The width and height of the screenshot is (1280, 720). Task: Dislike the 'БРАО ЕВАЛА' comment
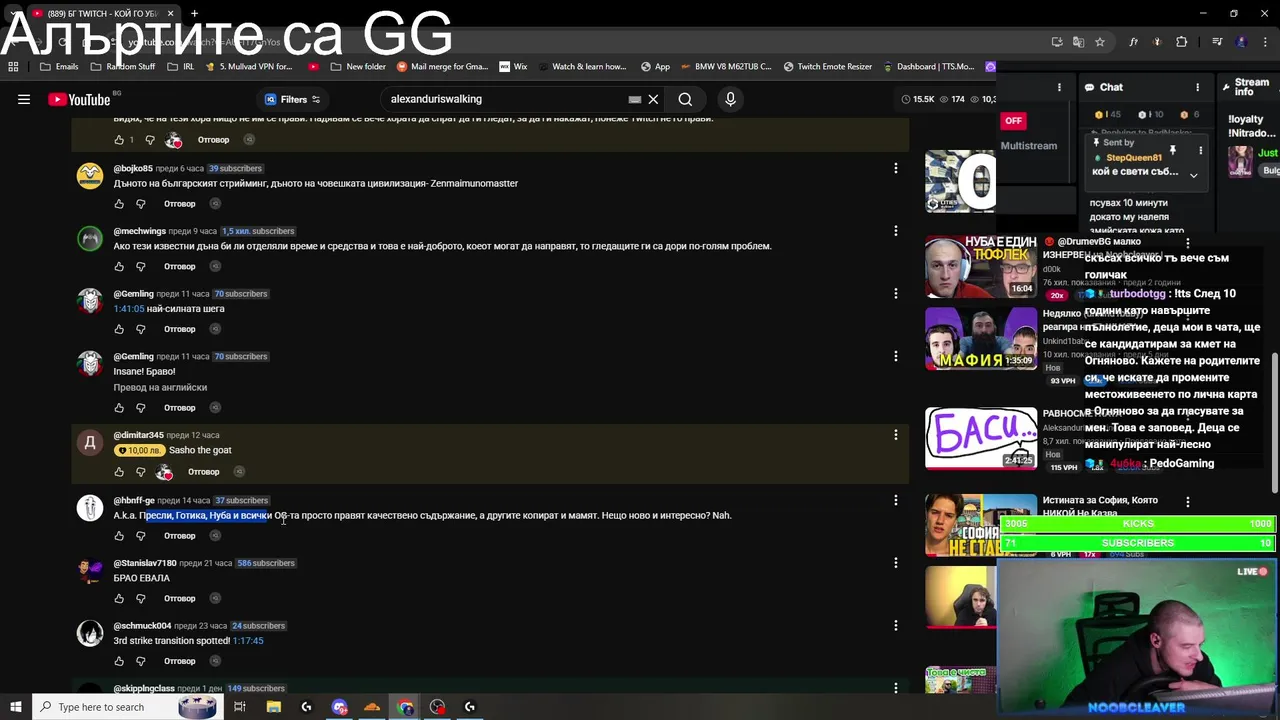click(140, 598)
